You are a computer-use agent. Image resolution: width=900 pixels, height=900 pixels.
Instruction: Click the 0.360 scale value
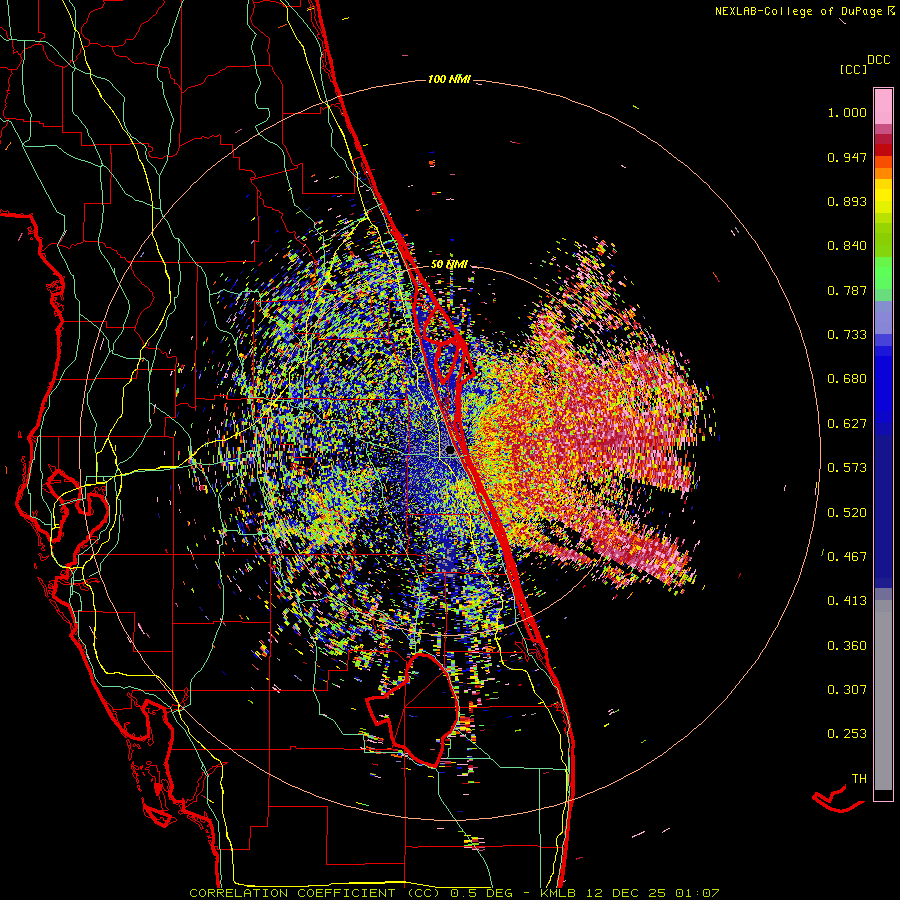pos(847,646)
